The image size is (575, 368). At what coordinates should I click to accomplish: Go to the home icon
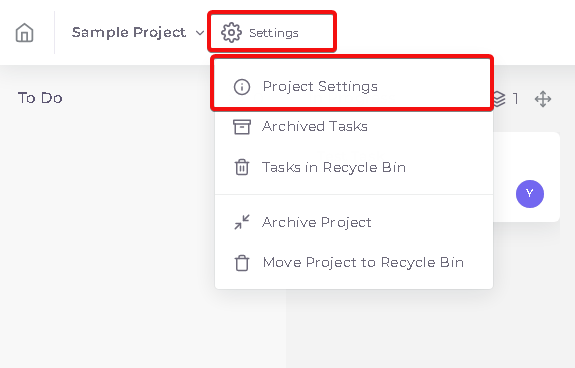25,33
